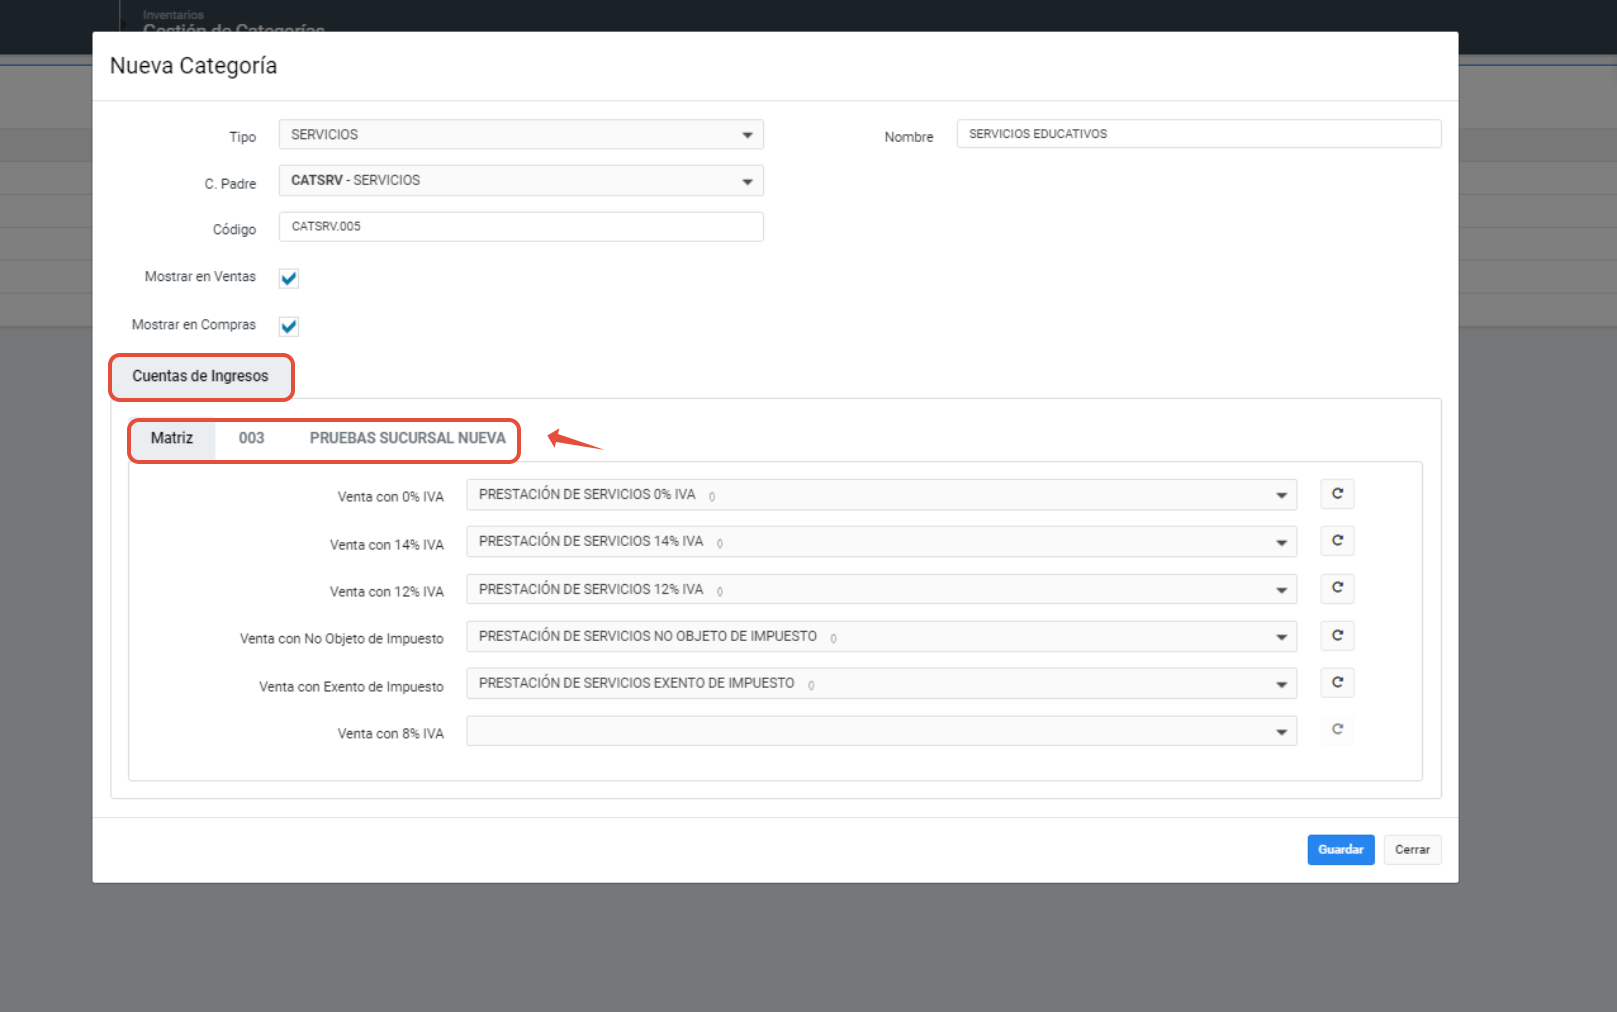1617x1012 pixels.
Task: Reset the Venta con 14% IVA account
Action: click(x=1337, y=541)
